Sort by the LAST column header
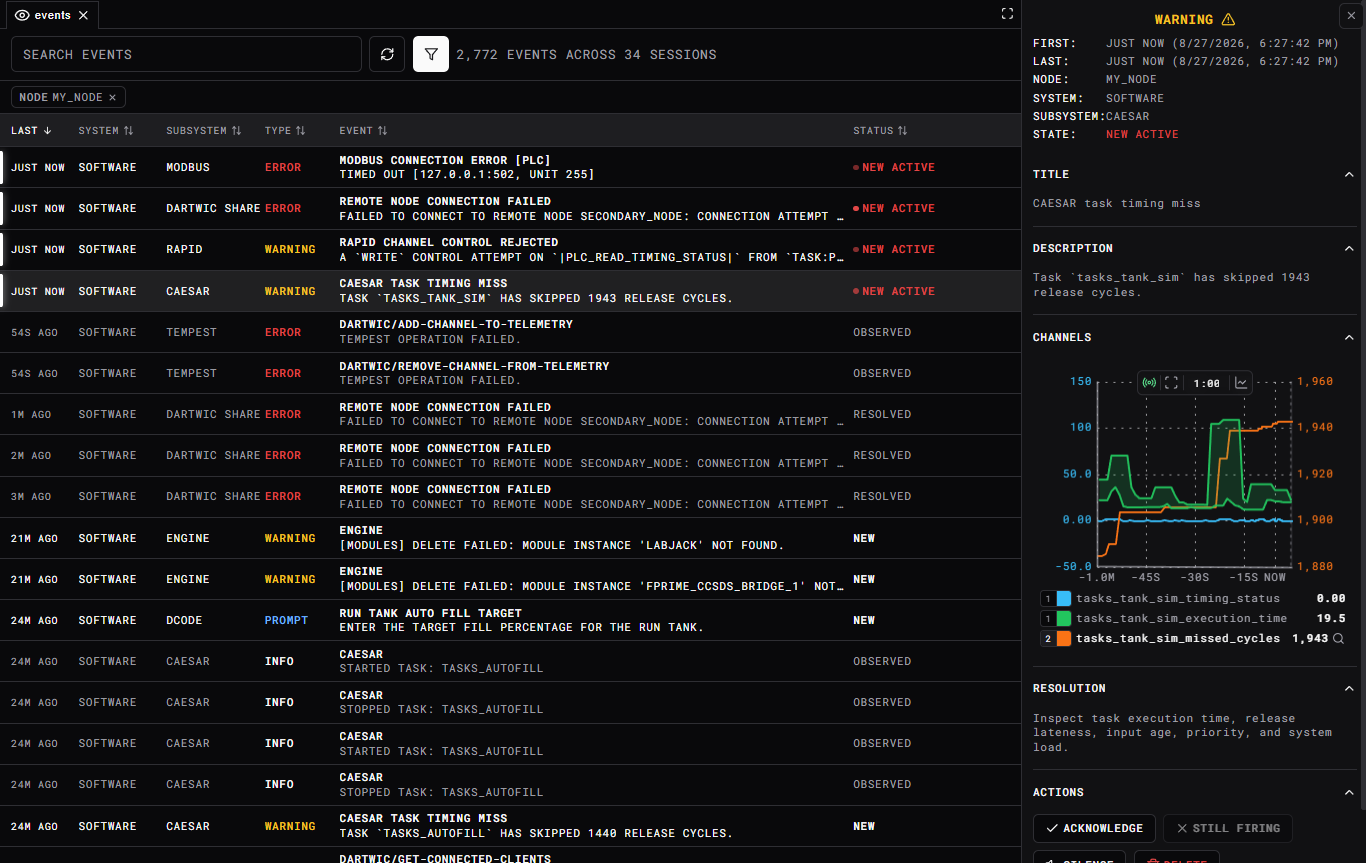1366x863 pixels. [31, 131]
